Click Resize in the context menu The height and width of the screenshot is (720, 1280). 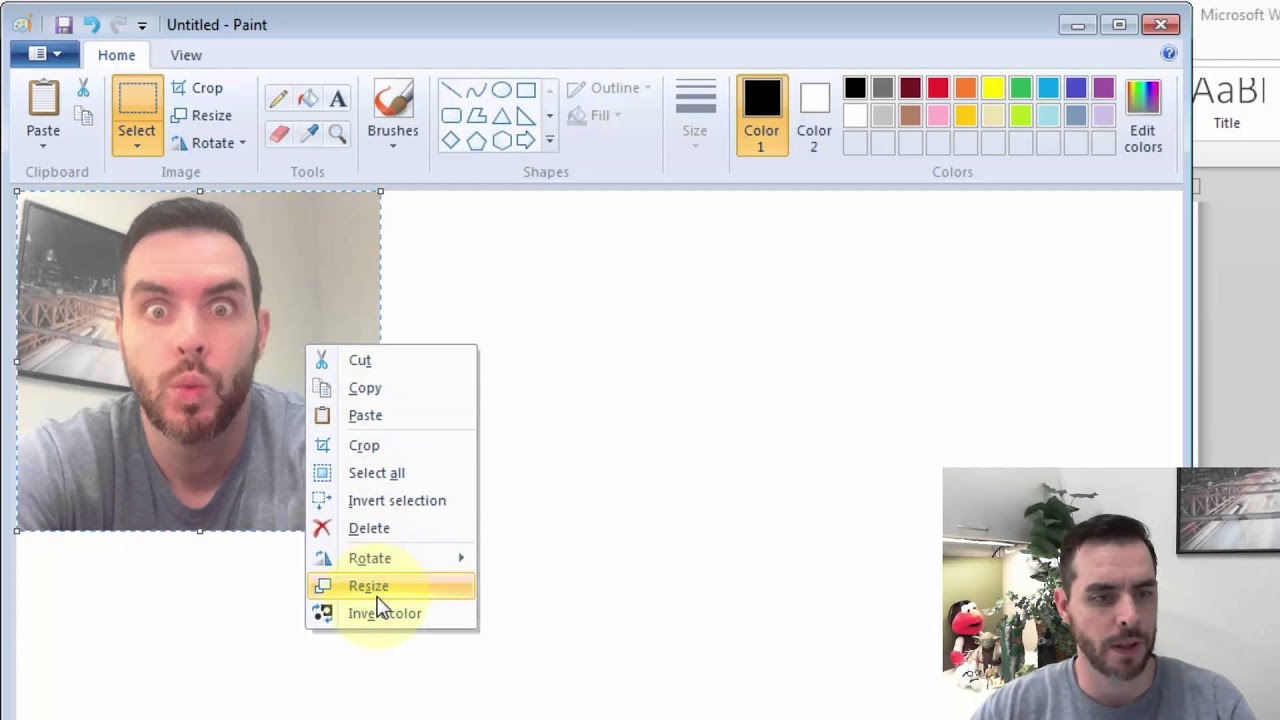[368, 586]
